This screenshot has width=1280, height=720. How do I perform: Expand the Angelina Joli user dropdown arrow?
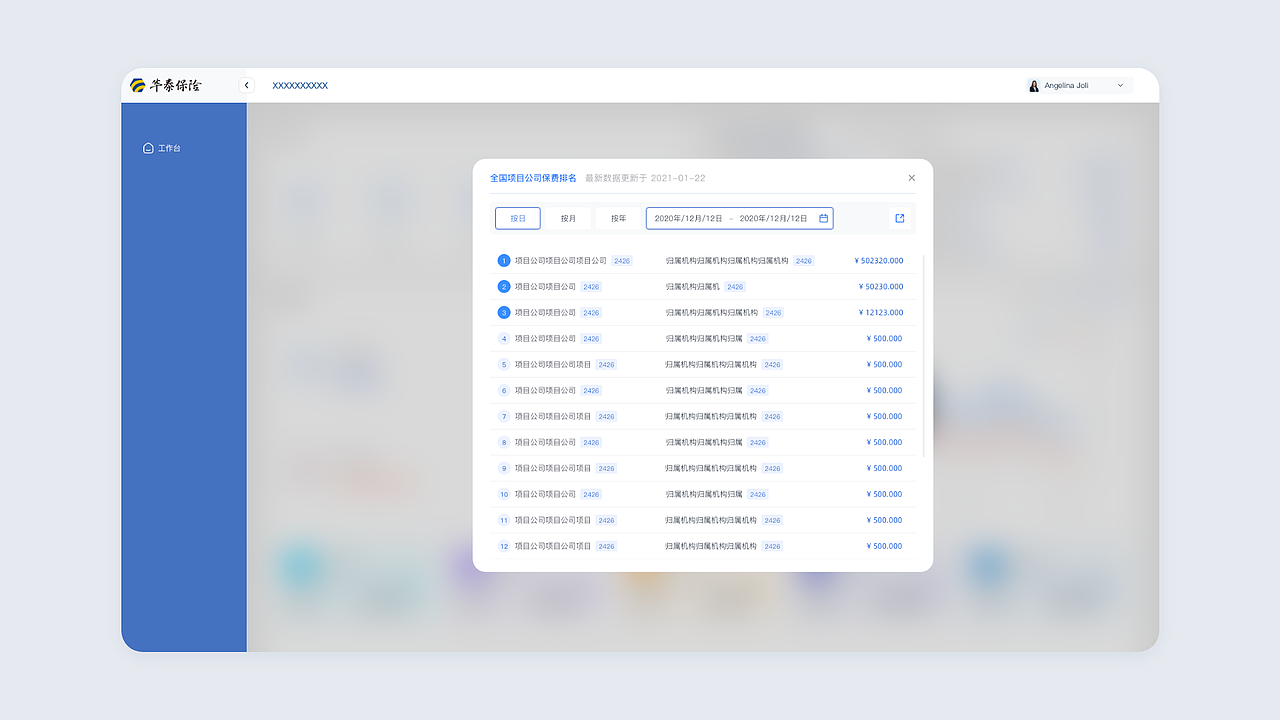point(1120,86)
